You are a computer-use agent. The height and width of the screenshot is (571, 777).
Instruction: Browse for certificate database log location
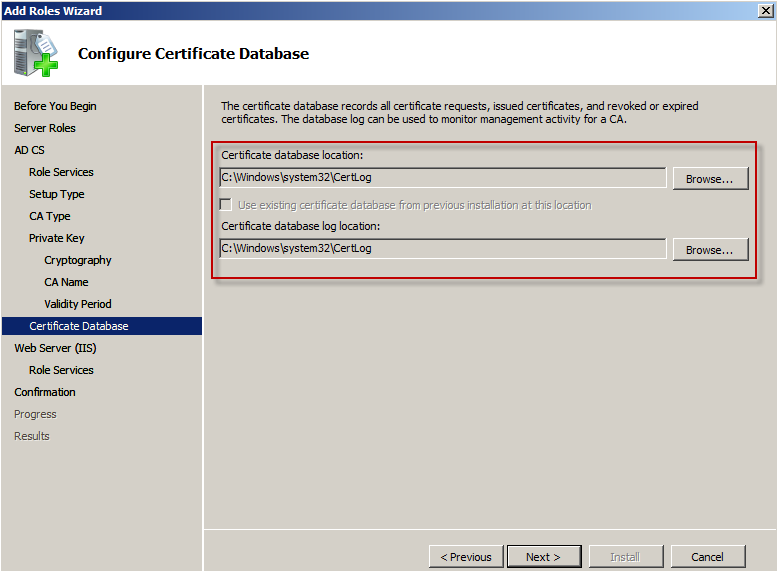709,250
